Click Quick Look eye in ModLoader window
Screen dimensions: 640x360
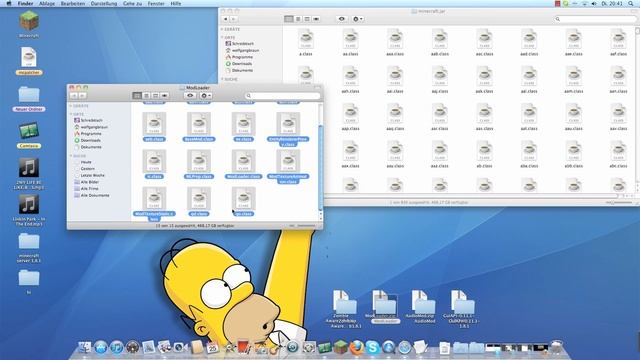pyautogui.click(x=190, y=96)
